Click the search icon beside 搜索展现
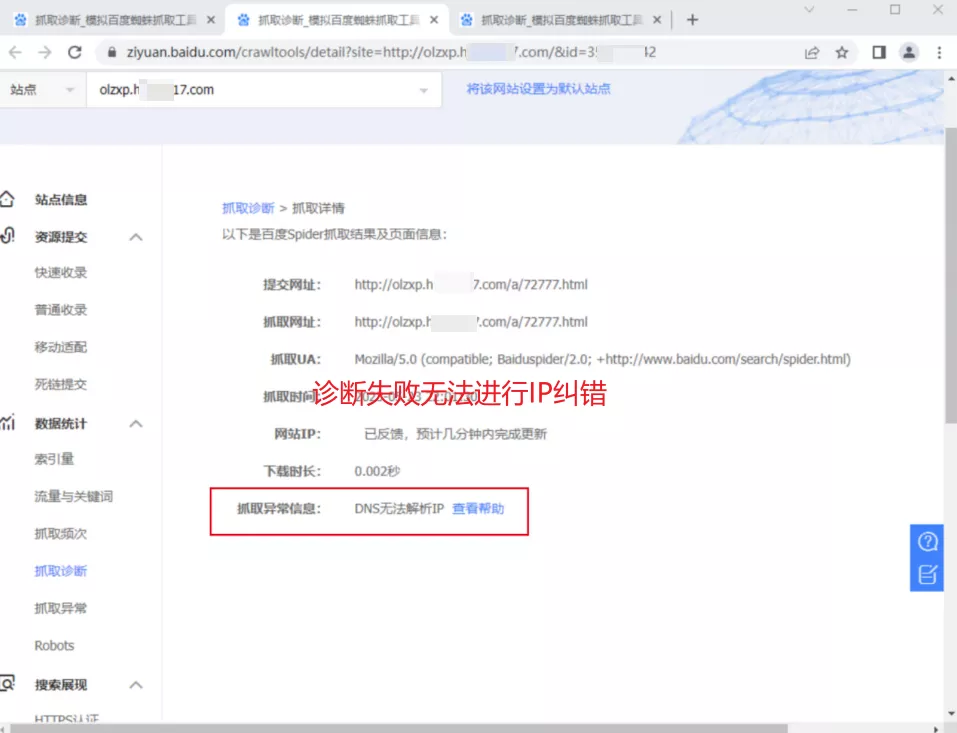Viewport: 957px width, 733px height. click(7, 684)
